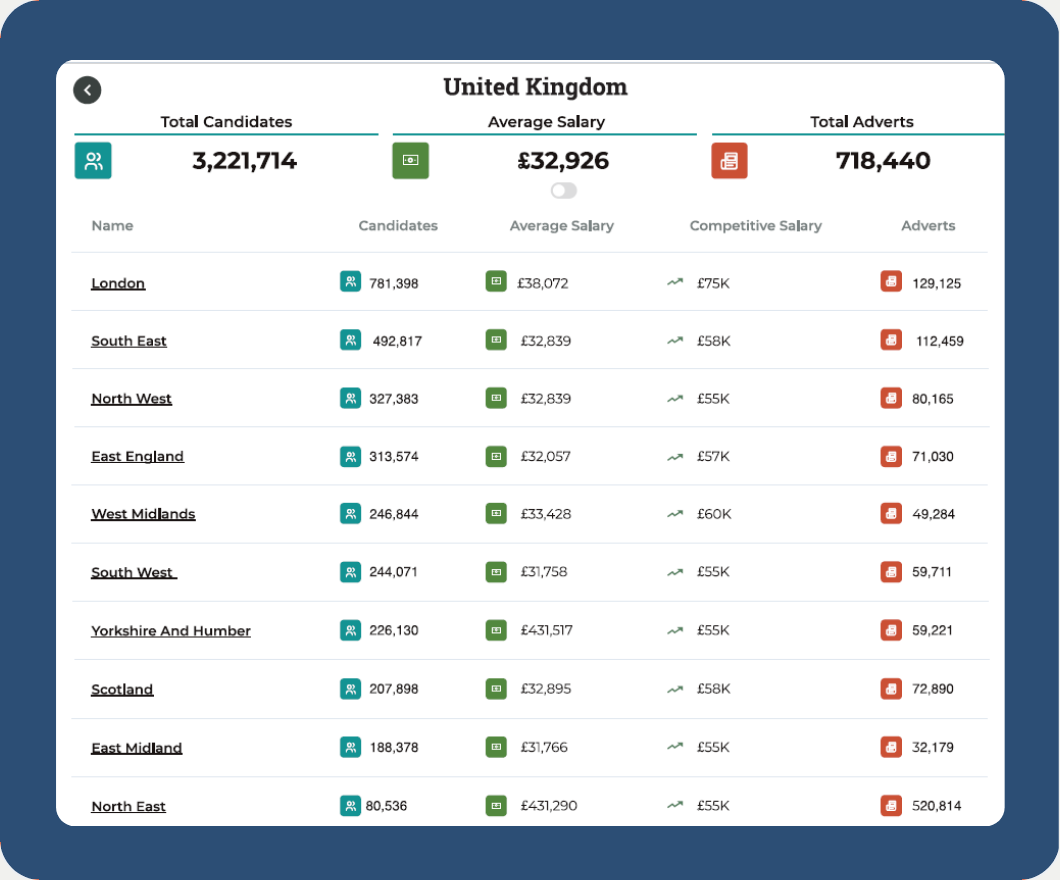Viewport: 1060px width, 880px height.
Task: Click the Total Adverts newspaper icon
Action: point(729,161)
